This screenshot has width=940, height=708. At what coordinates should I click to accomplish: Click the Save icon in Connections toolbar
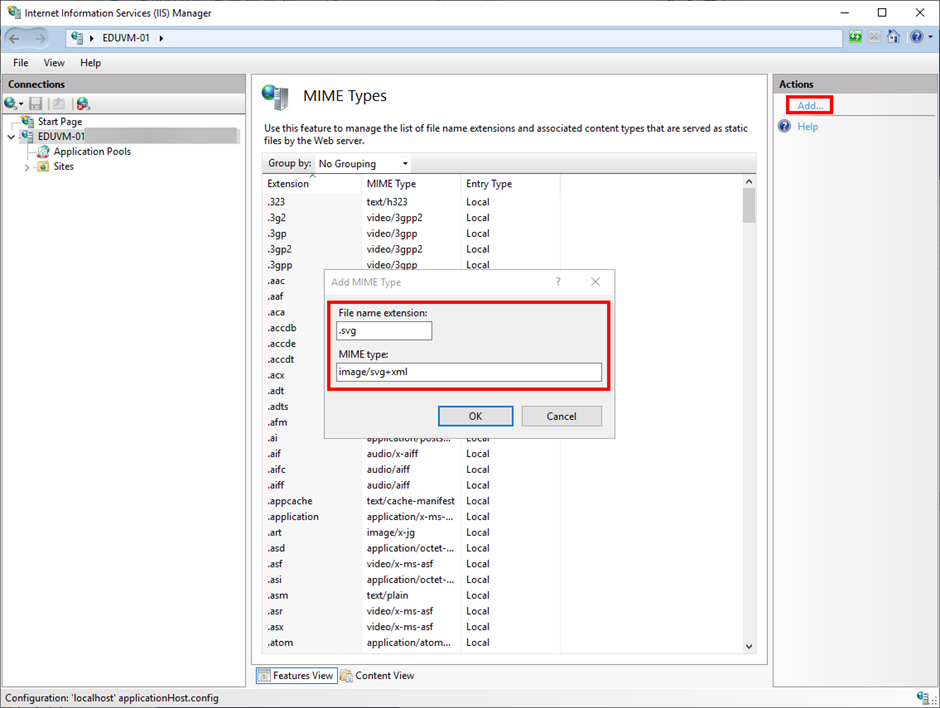pyautogui.click(x=35, y=104)
